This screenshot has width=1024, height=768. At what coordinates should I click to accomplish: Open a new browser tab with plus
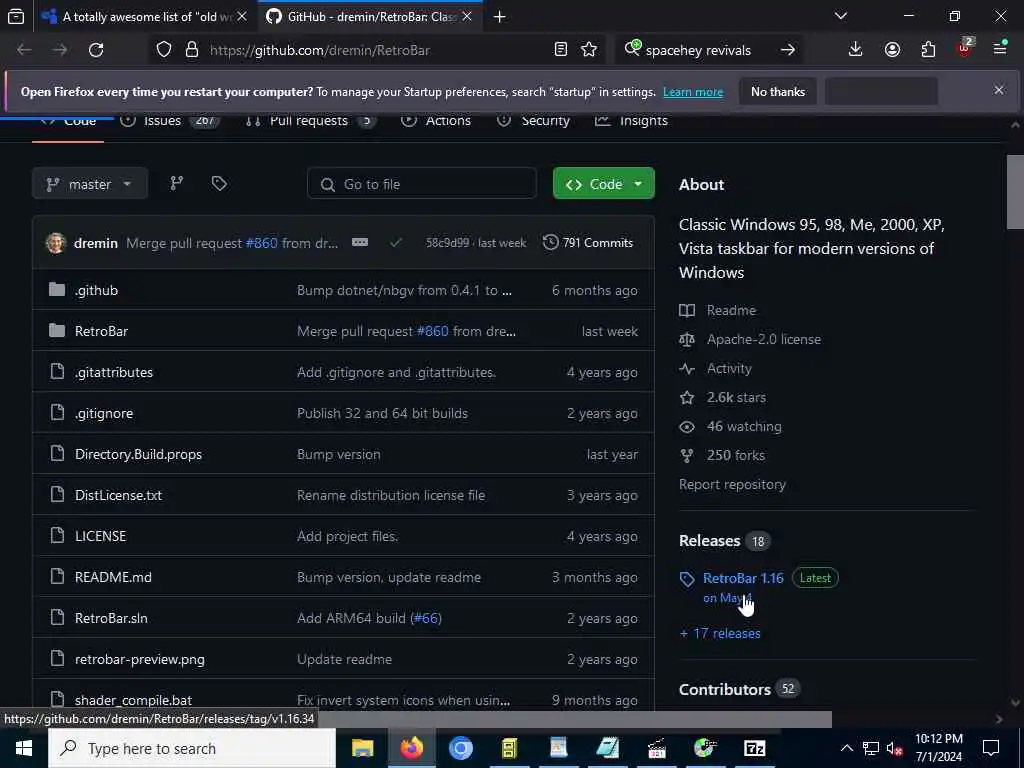tap(500, 17)
